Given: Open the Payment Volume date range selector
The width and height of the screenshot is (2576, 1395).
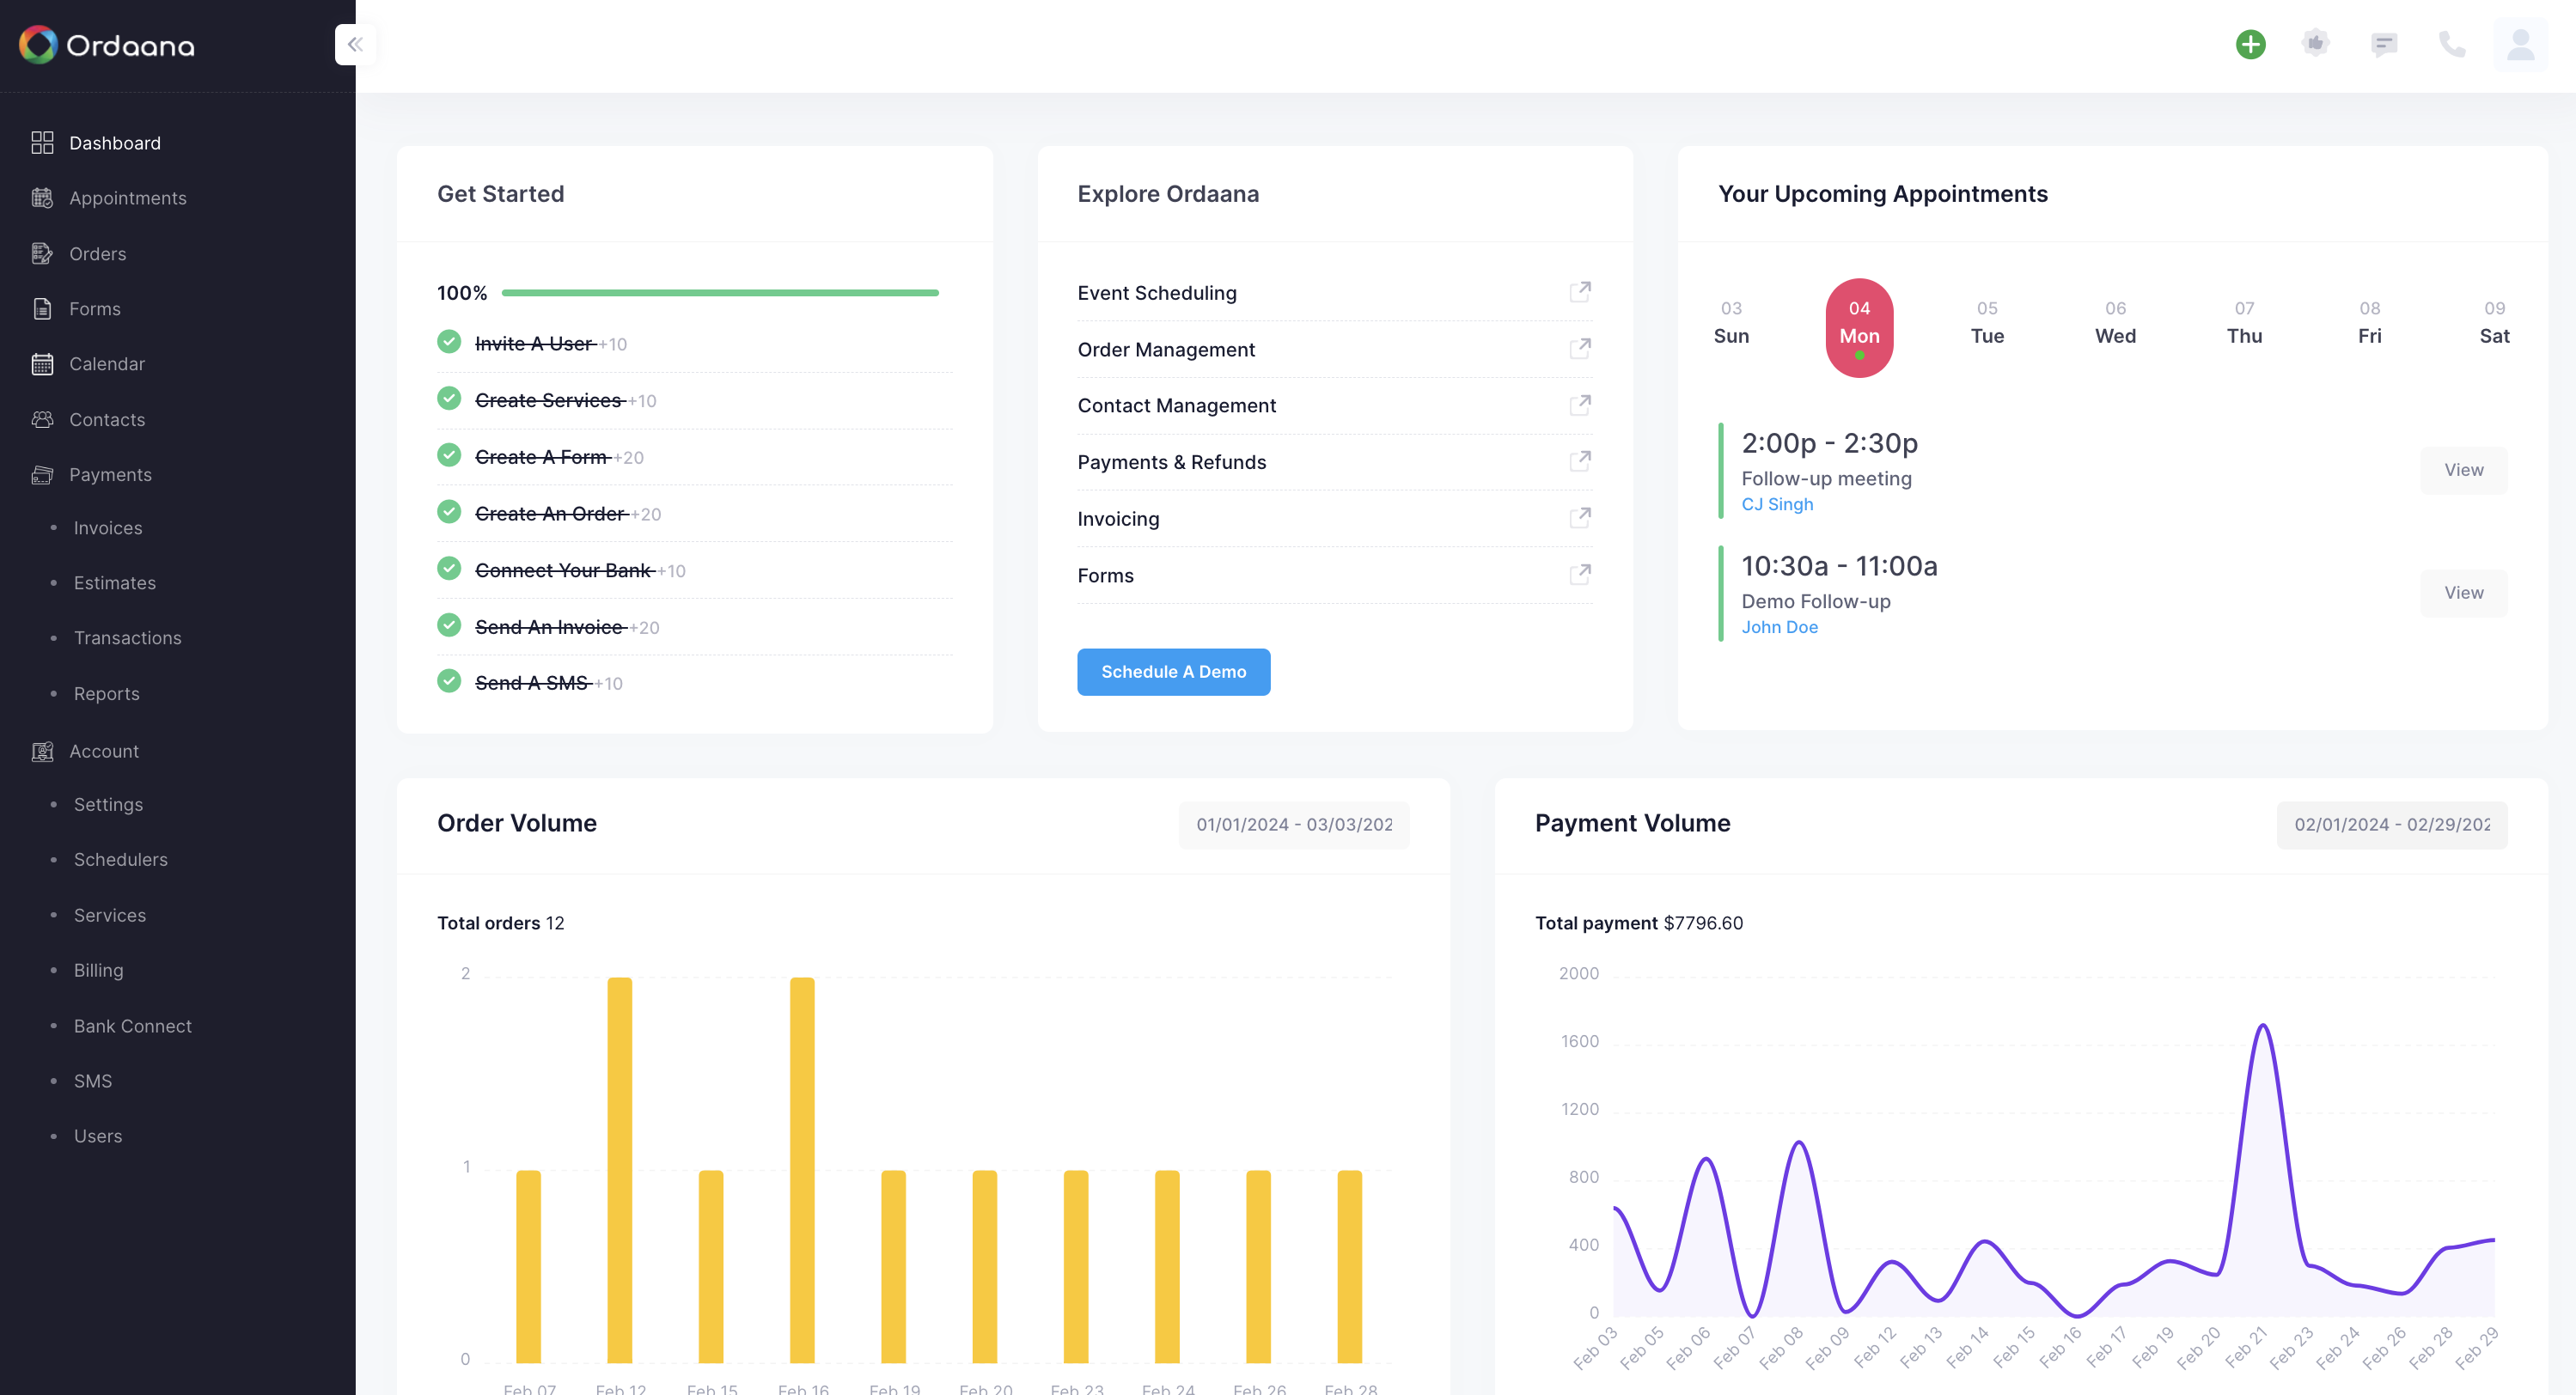Looking at the screenshot, I should [2391, 825].
